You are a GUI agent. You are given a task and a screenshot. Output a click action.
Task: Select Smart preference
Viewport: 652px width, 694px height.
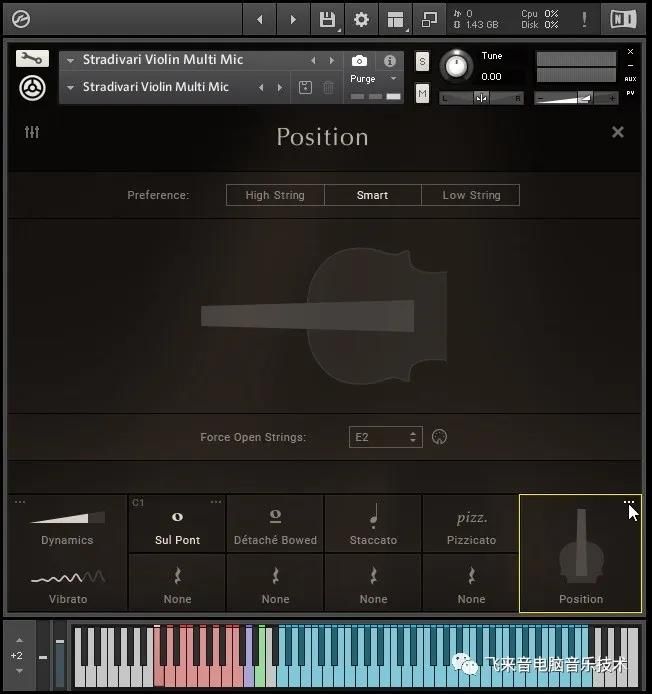click(372, 195)
